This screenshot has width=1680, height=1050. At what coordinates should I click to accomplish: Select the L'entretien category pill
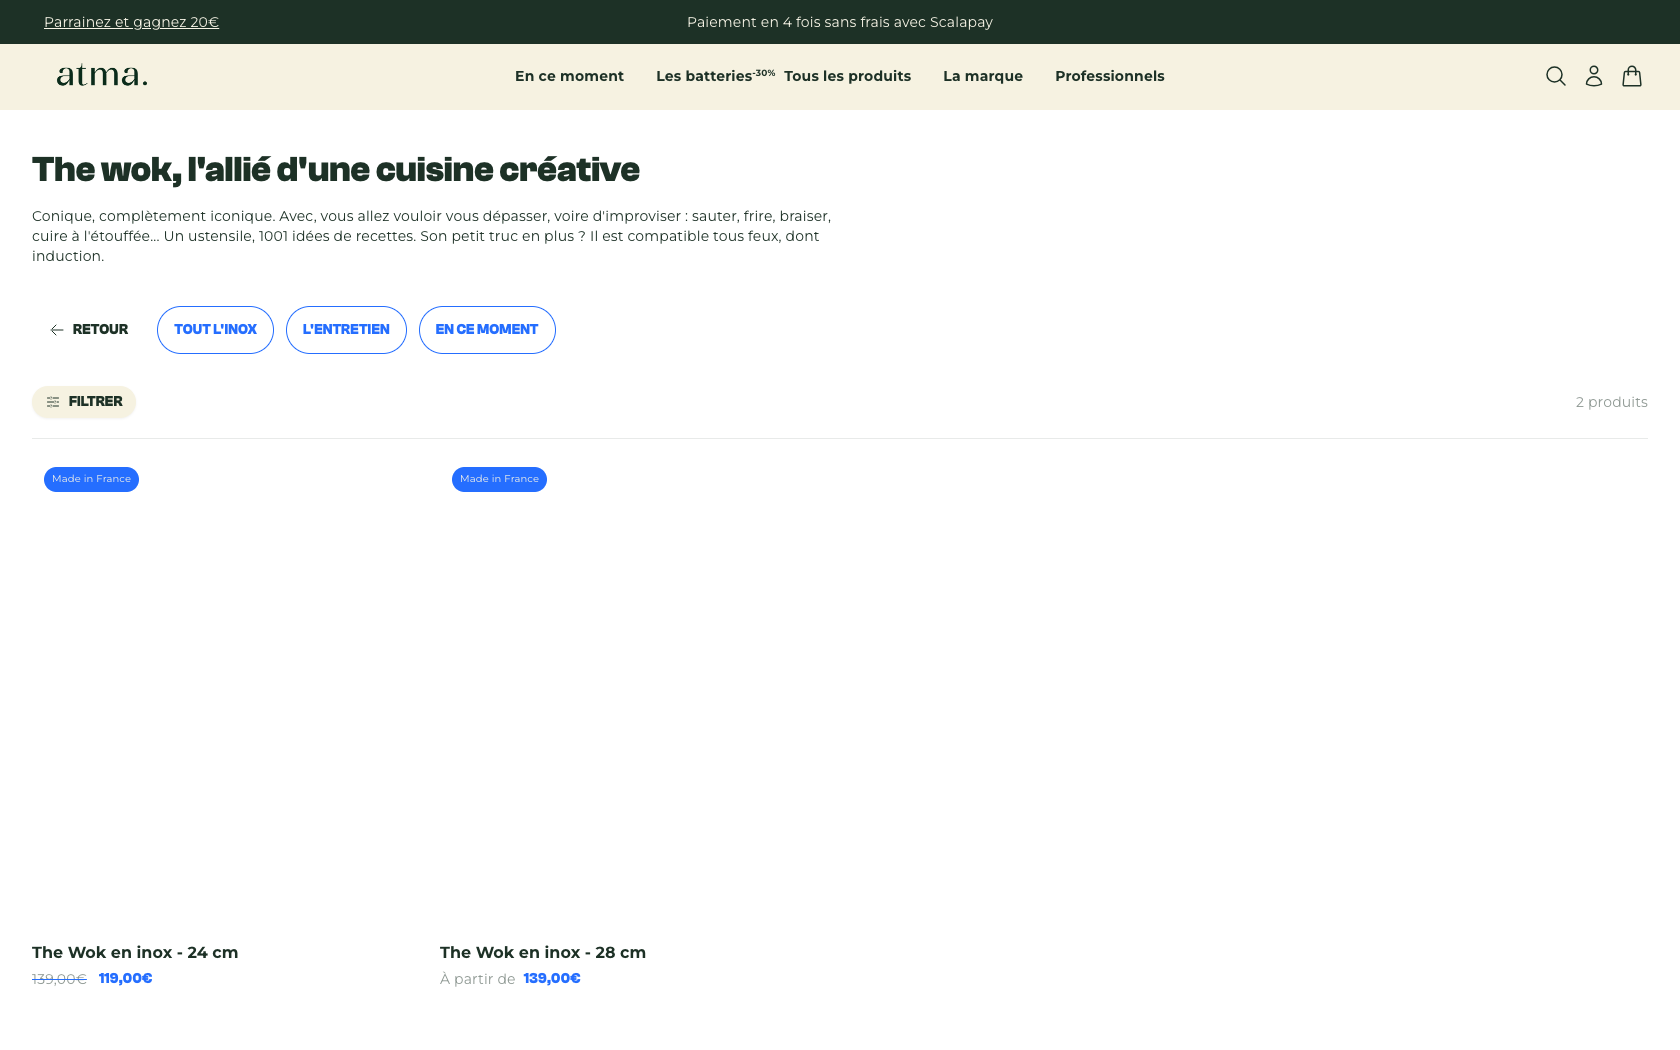coord(346,330)
